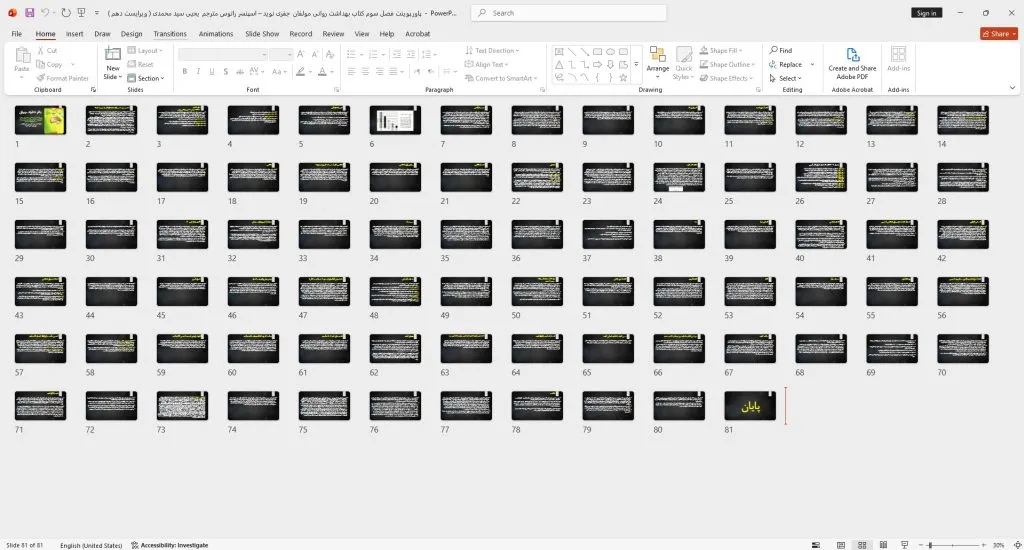Select the star shape in shapes gallery
The width and height of the screenshot is (1024, 550).
pyautogui.click(x=623, y=77)
